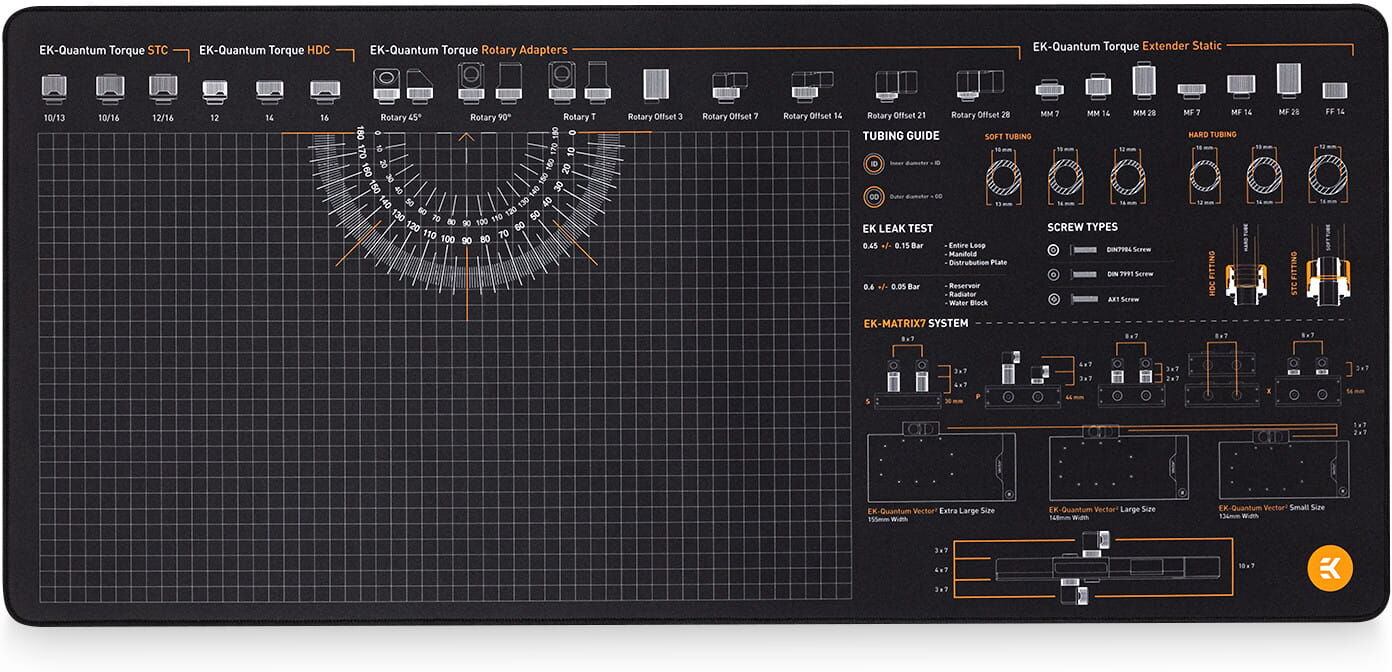Click the MM 7 extender icon
This screenshot has height=672, width=1392.
click(1049, 90)
